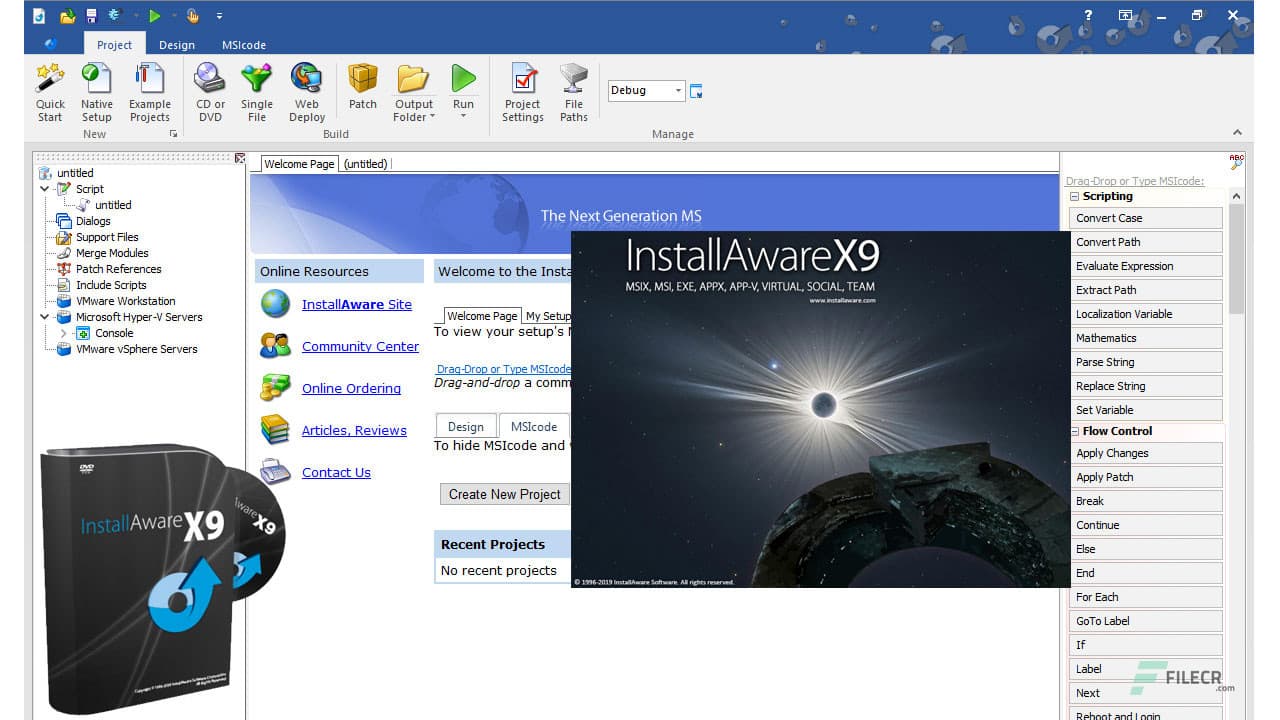Screen dimensions: 1280x720
Task: Collapse the Script tree node
Action: pos(44,188)
